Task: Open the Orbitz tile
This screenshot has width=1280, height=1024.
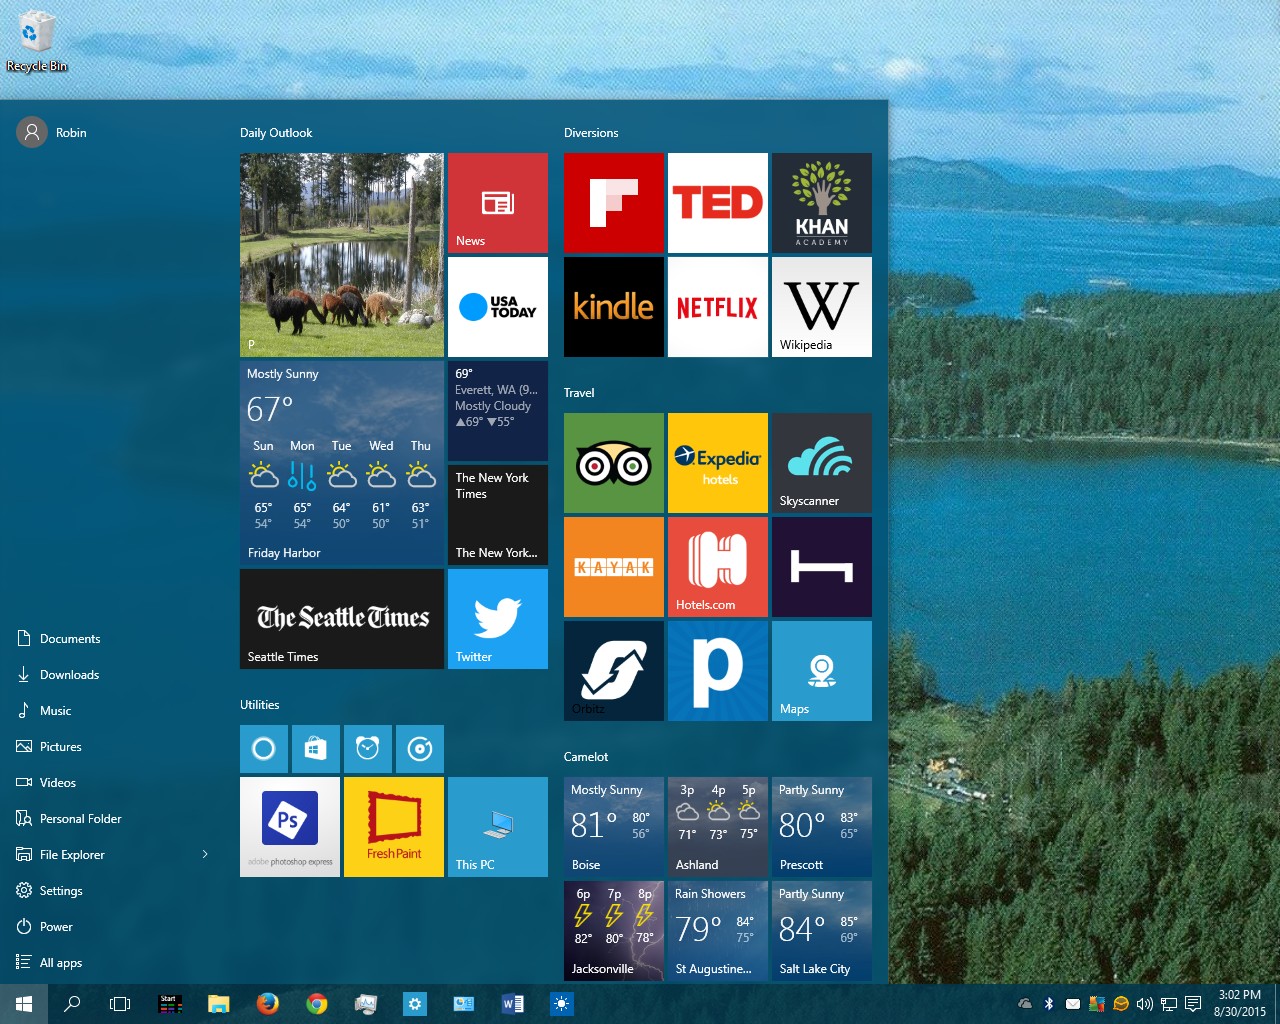Action: coord(614,671)
